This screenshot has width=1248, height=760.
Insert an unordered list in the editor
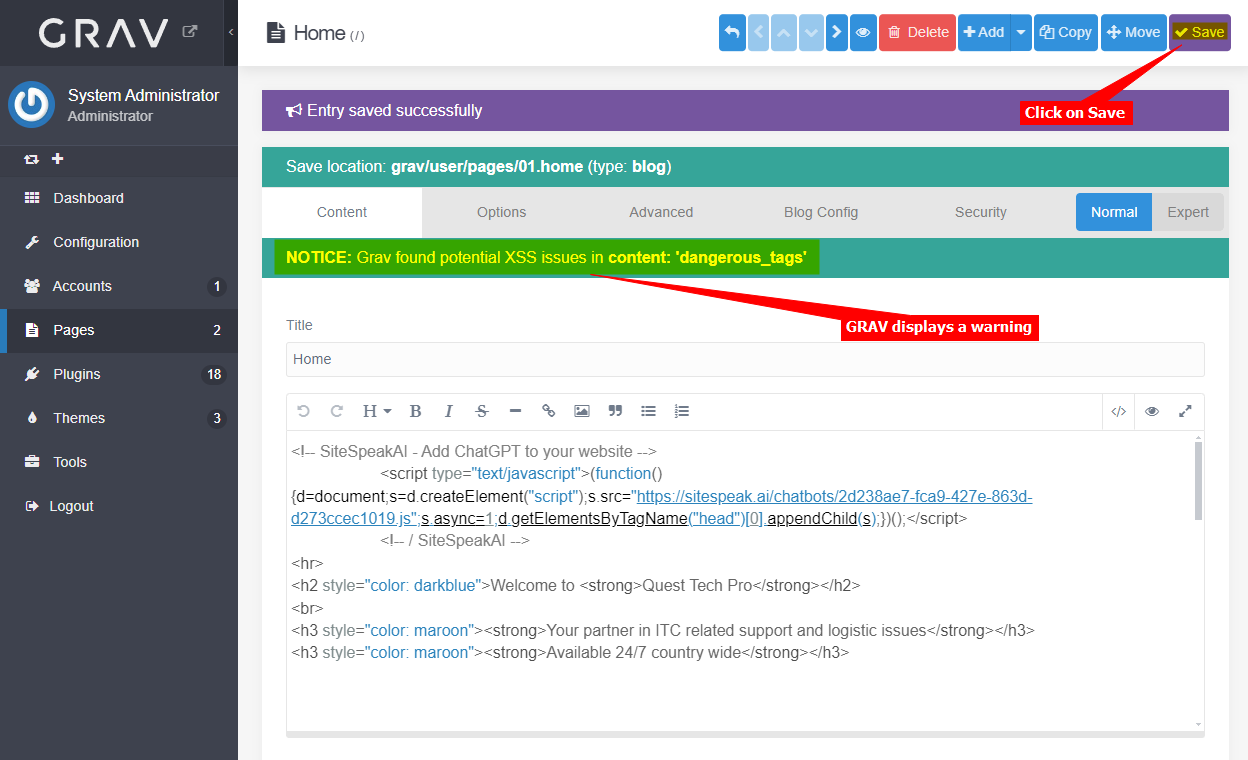648,411
